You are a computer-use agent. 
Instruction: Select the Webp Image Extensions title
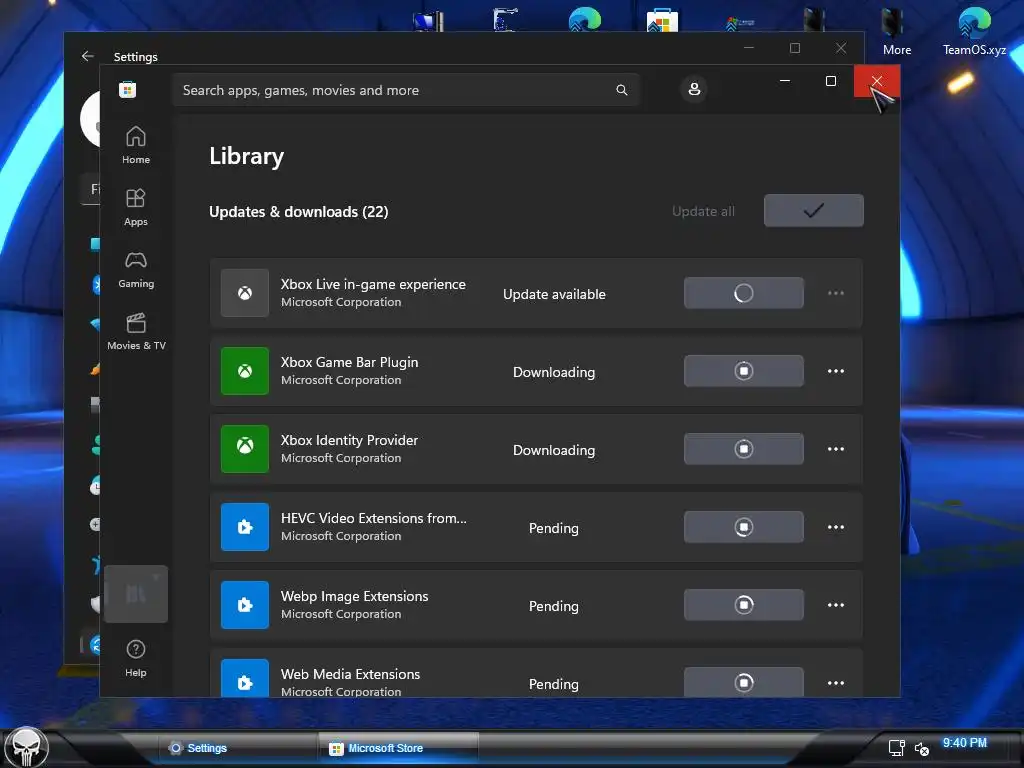(x=355, y=596)
